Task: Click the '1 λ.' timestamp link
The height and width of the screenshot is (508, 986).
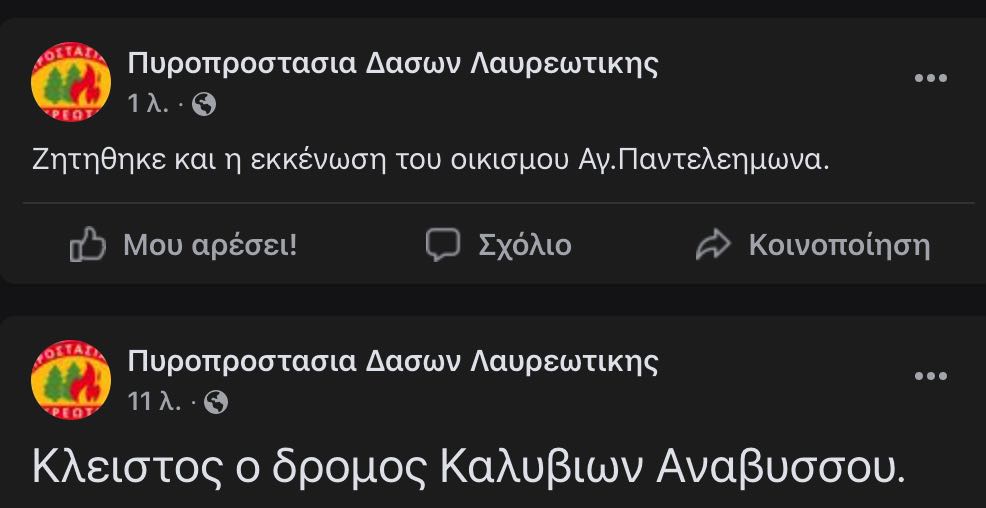Action: [148, 104]
